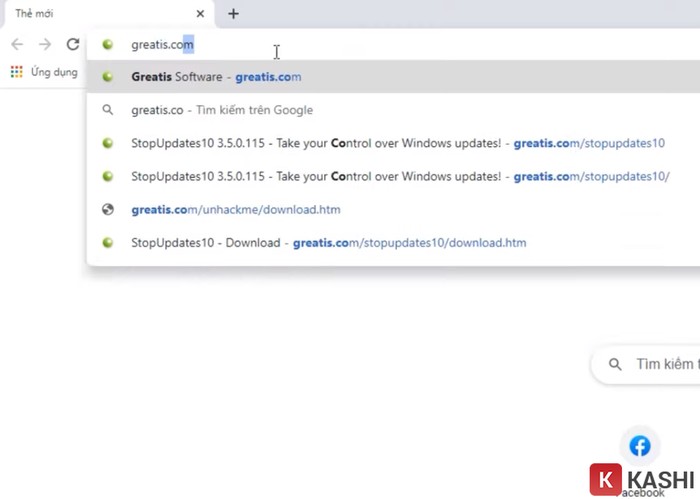This screenshot has width=700, height=499.
Task: Click the green favicon in address bar
Action: [x=108, y=44]
